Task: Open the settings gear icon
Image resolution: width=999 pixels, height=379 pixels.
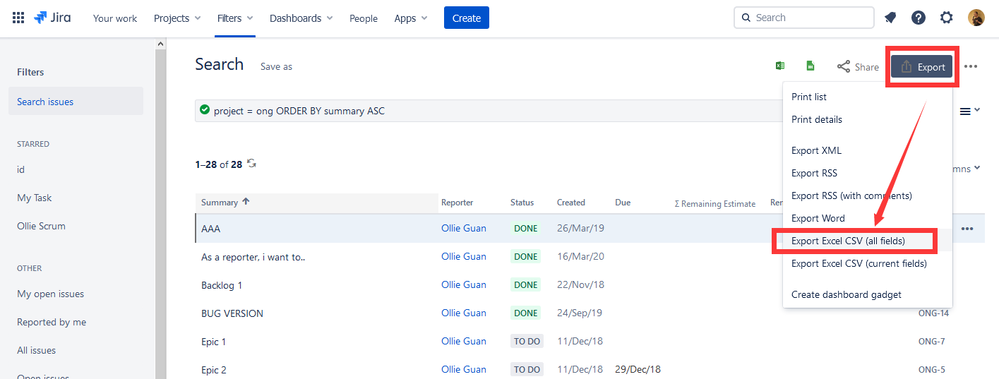Action: click(x=947, y=18)
